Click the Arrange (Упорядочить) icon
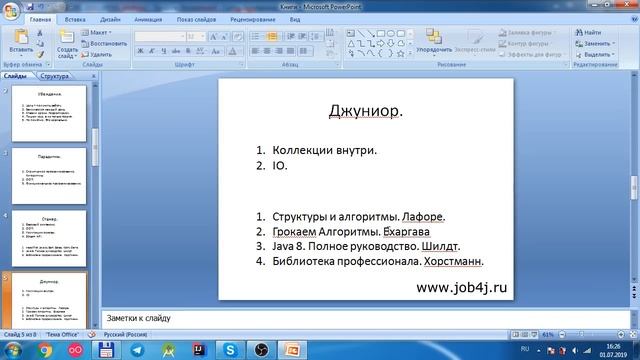 [x=434, y=36]
